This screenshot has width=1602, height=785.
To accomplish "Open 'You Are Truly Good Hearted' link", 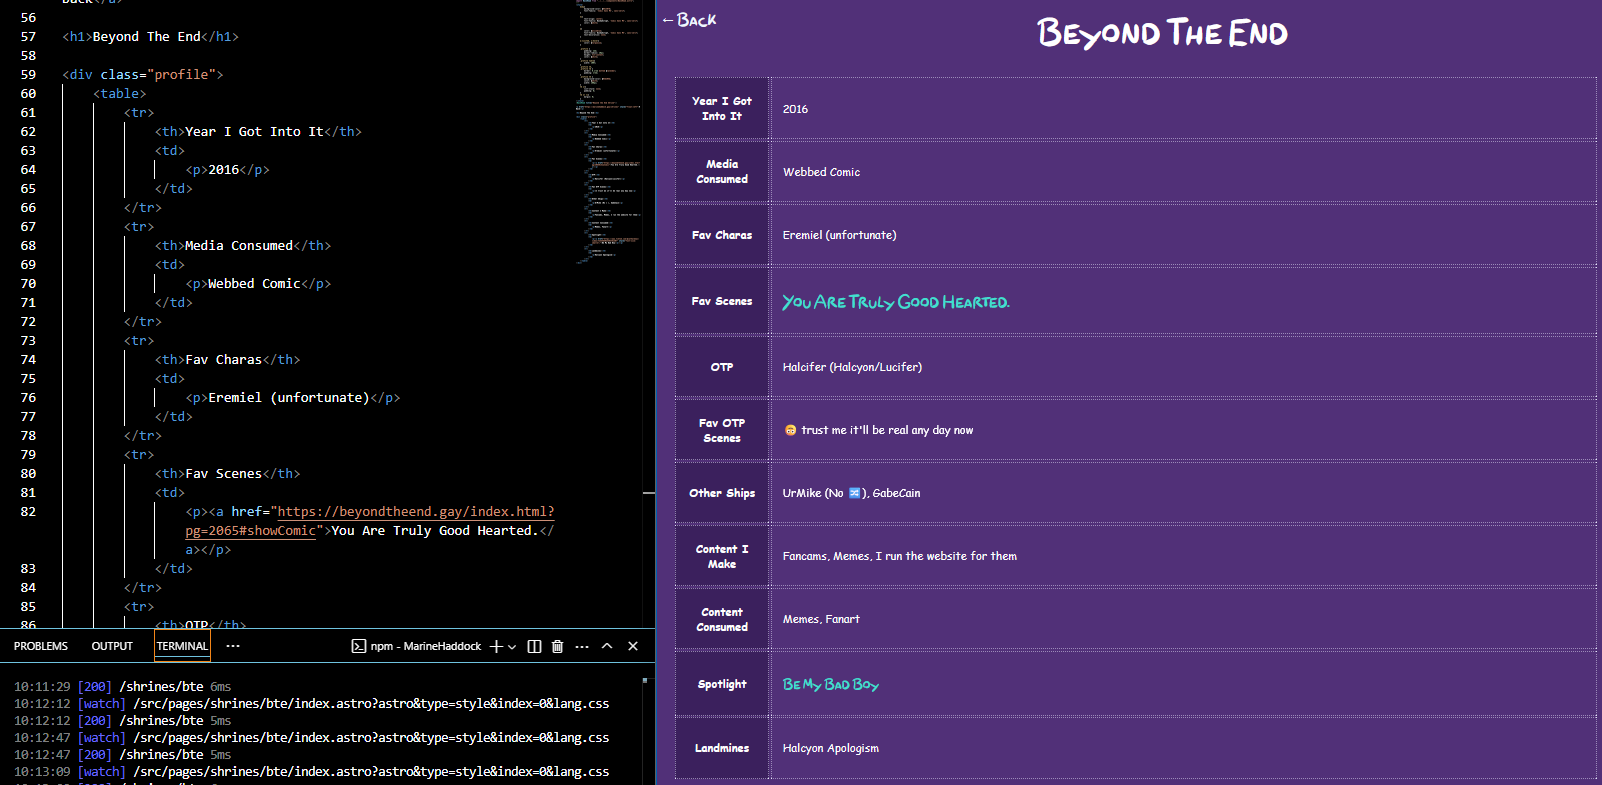I will [x=896, y=301].
